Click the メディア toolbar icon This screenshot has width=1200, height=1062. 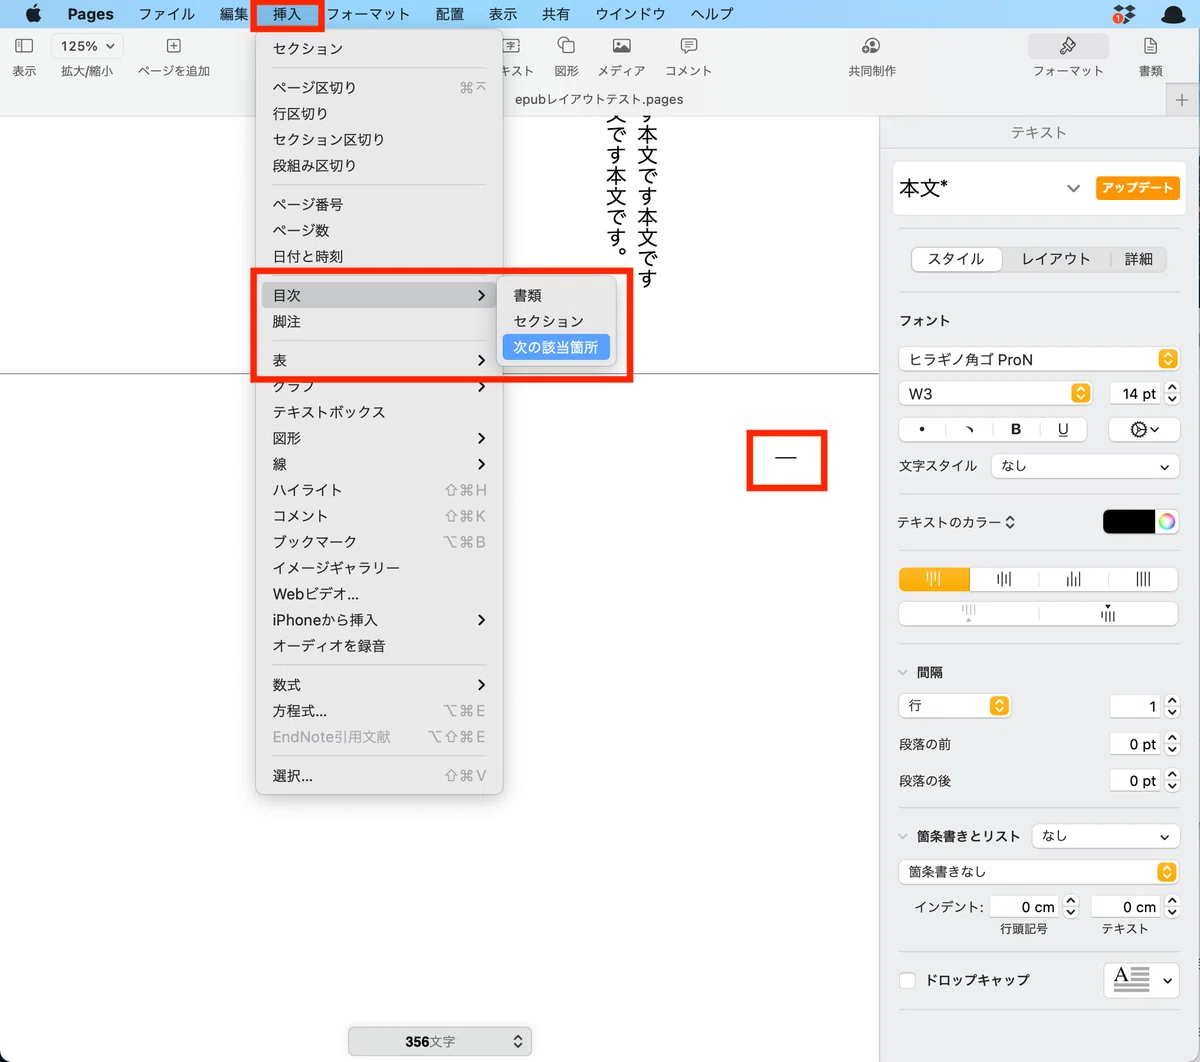(x=621, y=46)
